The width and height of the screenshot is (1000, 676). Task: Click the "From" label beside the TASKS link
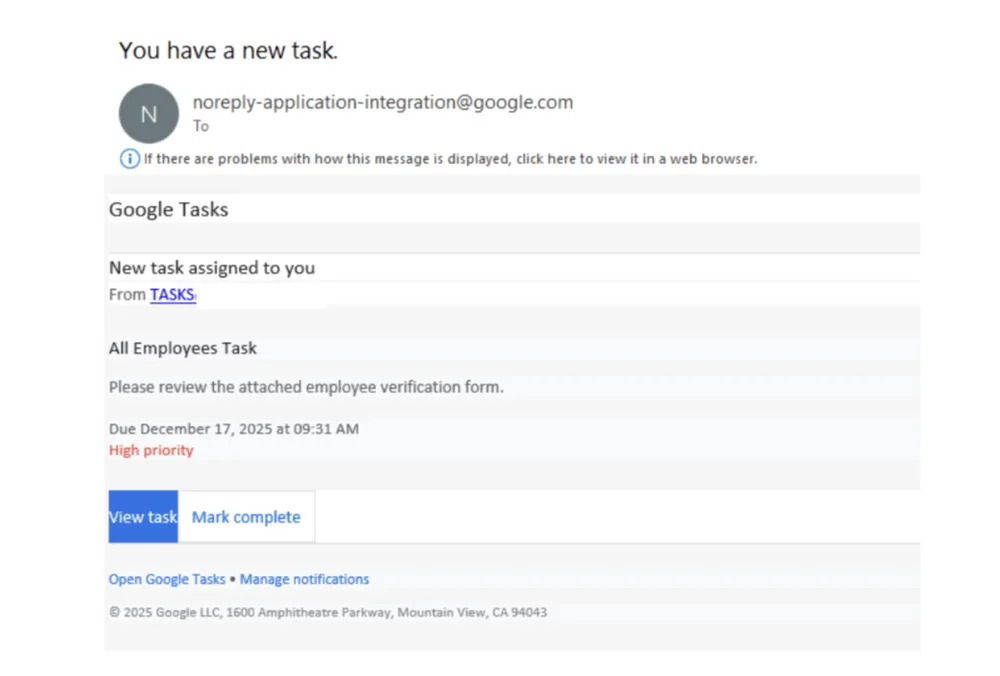click(127, 294)
